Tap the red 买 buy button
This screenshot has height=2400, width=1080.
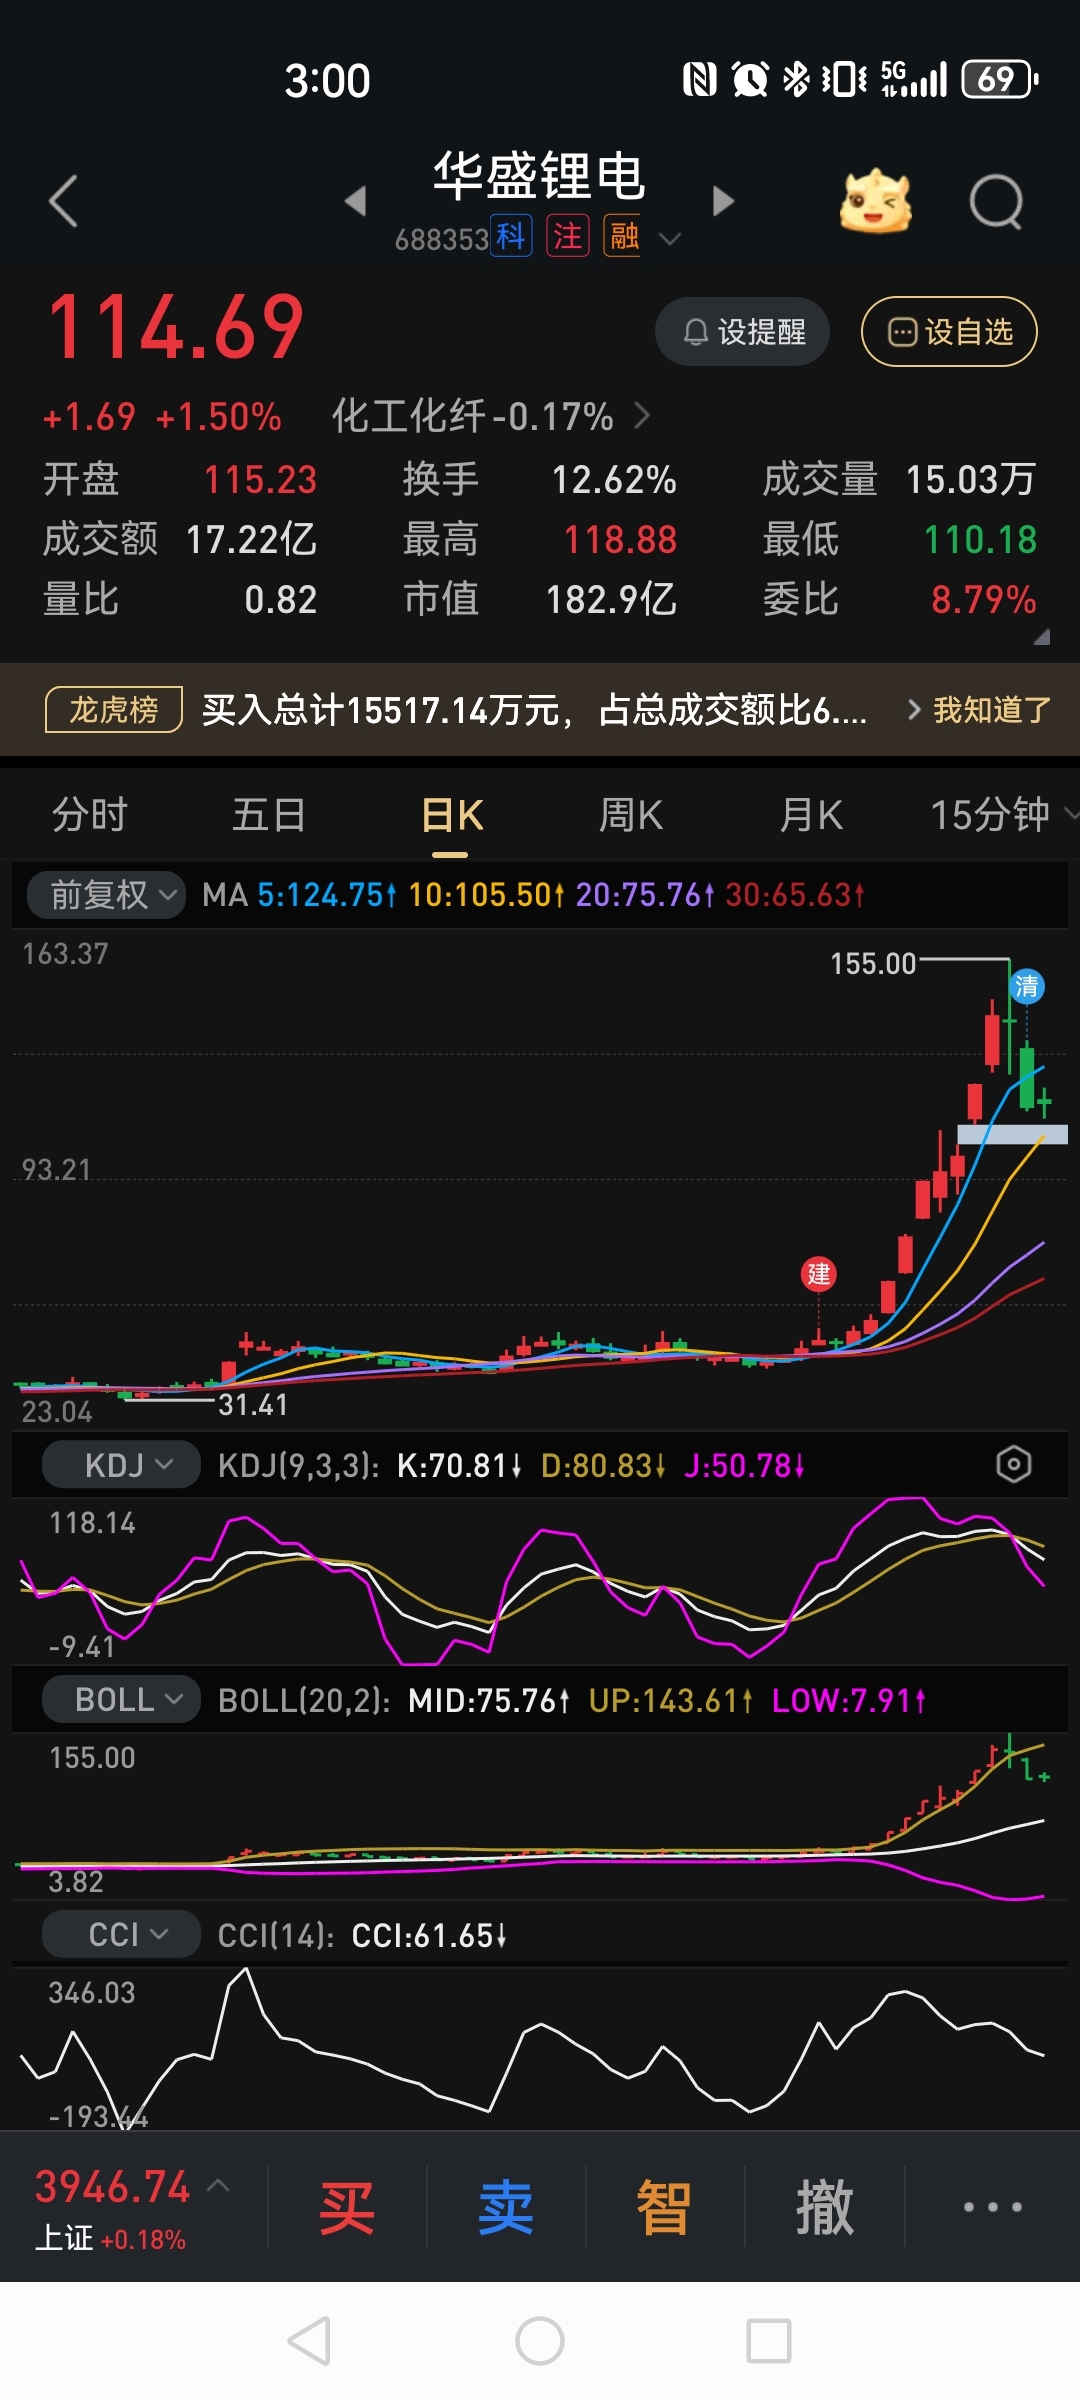[347, 2207]
